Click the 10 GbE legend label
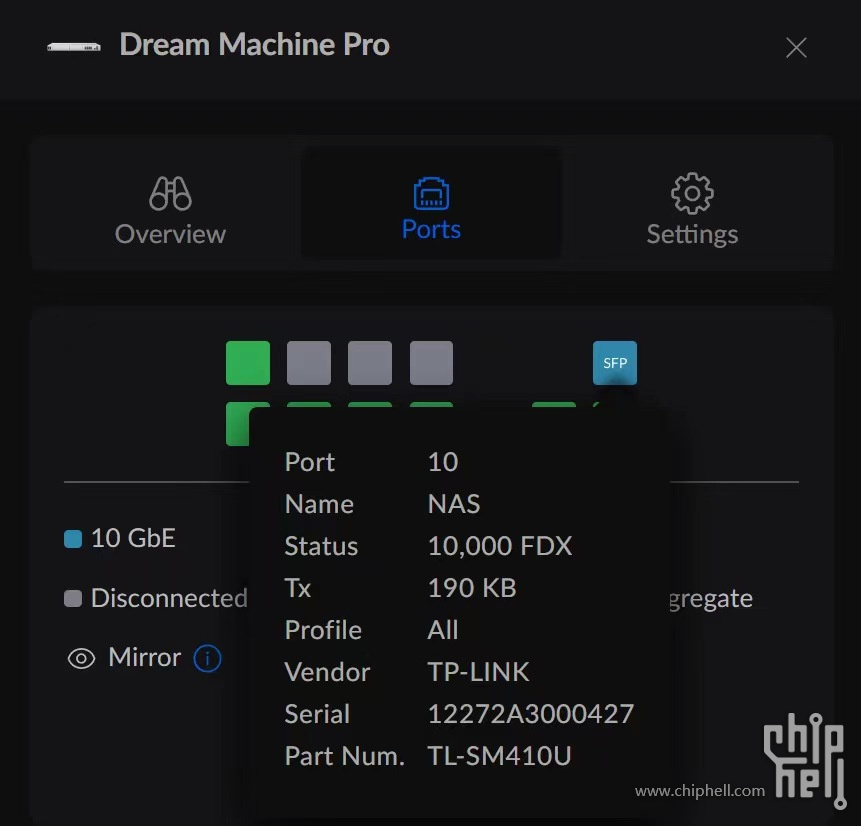The image size is (861, 826). 133,538
